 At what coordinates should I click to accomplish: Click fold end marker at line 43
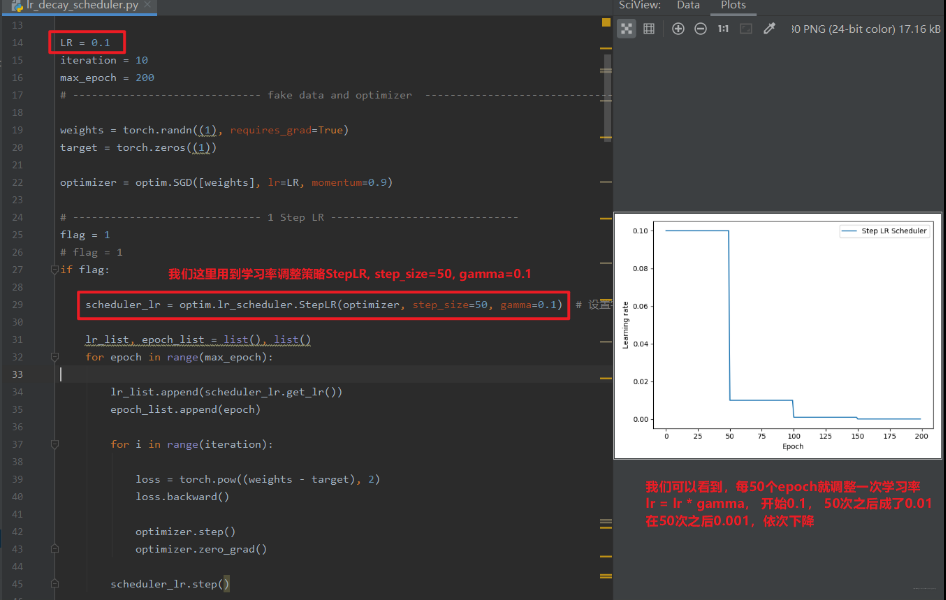(54, 549)
